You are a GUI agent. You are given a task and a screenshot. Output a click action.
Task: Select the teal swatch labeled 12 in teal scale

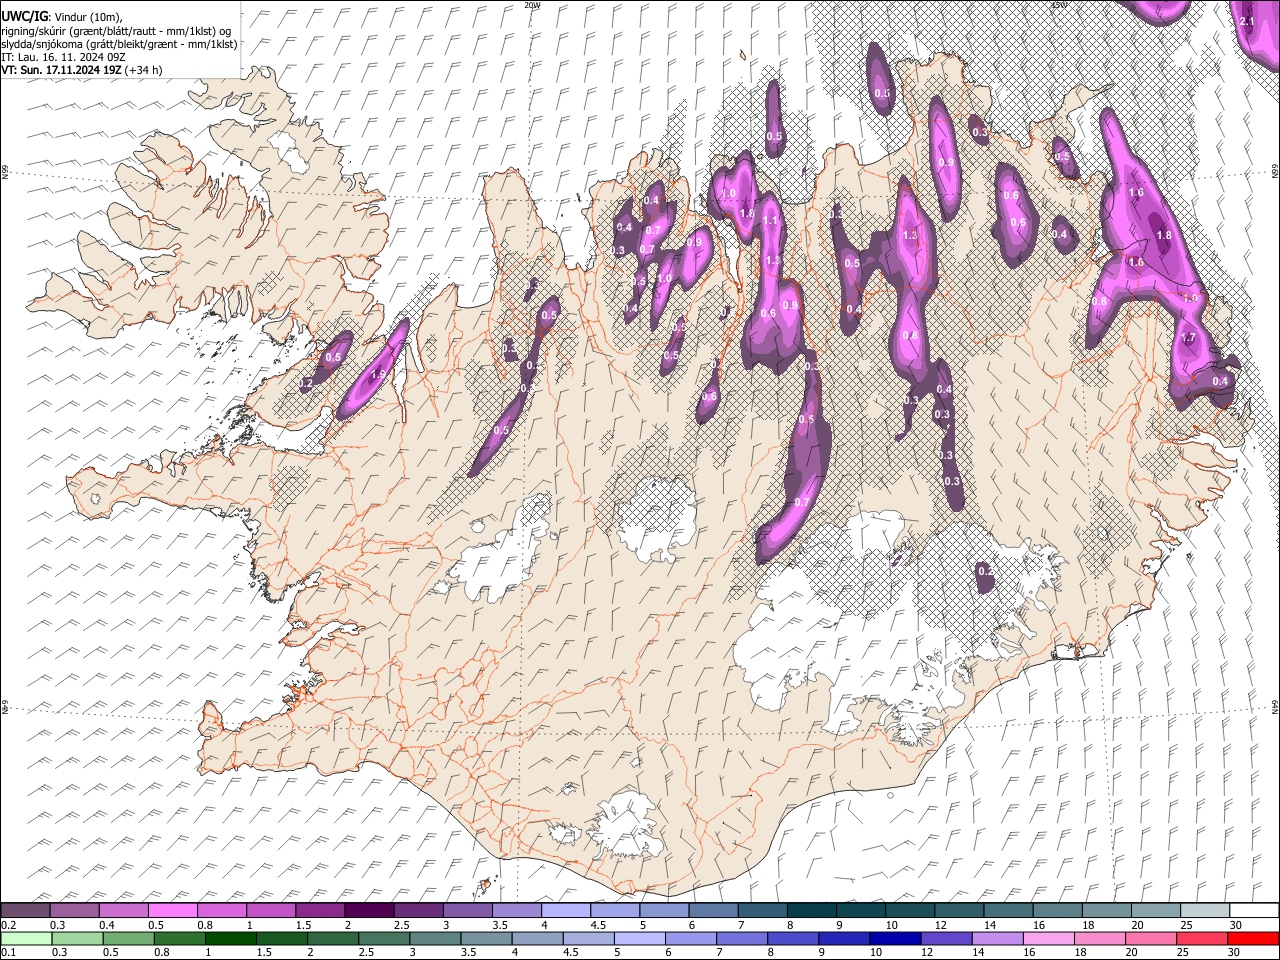tap(959, 910)
